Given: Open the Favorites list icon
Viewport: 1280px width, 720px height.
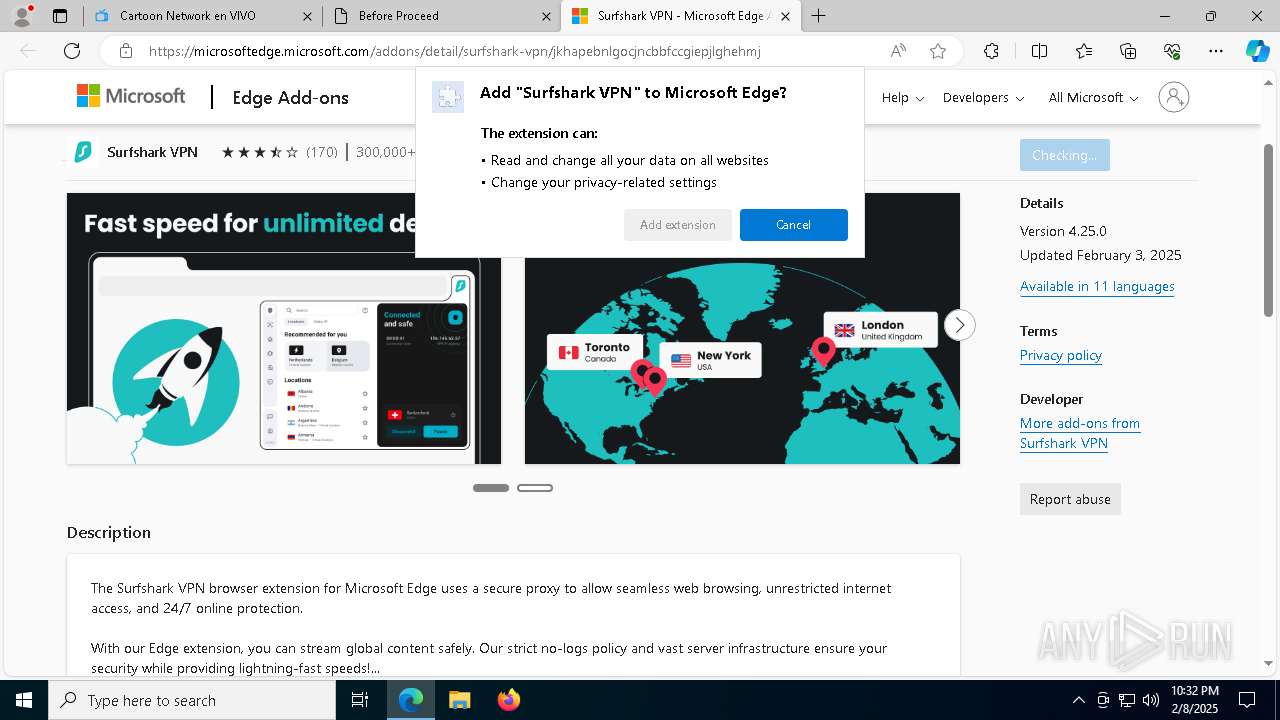Looking at the screenshot, I should click(x=1084, y=51).
